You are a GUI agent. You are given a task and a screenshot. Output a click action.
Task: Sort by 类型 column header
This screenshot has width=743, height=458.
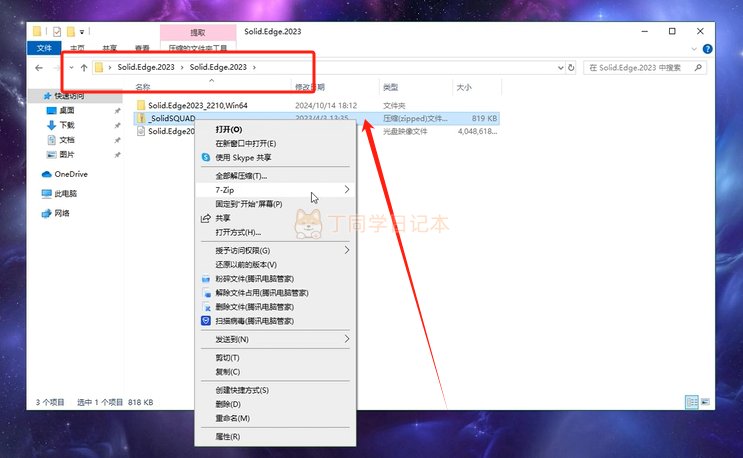pyautogui.click(x=390, y=87)
